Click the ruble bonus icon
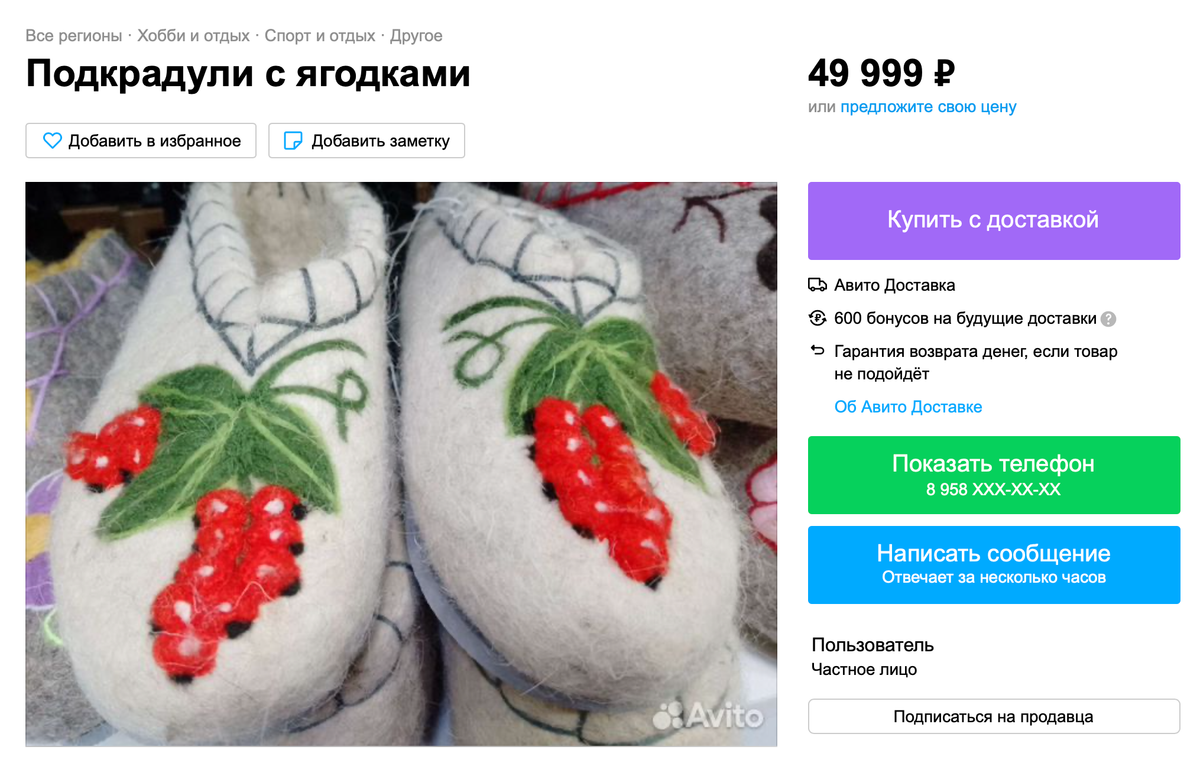This screenshot has height=780, width=1200. coord(817,319)
